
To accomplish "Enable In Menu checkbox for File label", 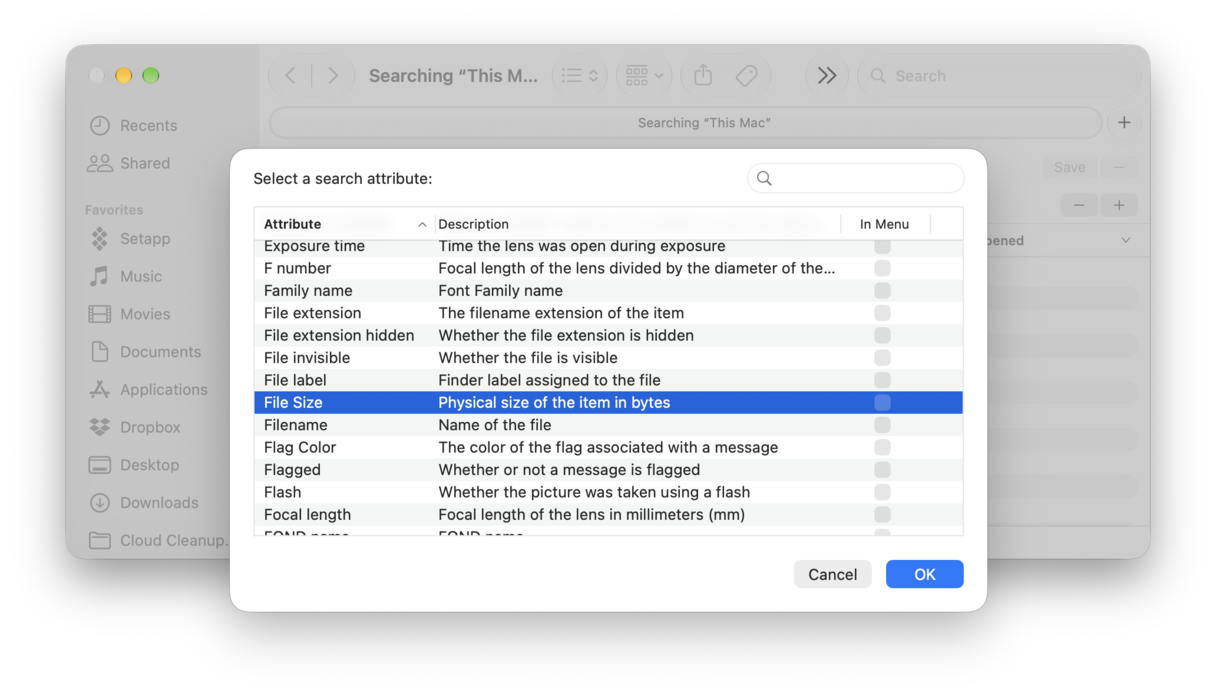I will (882, 380).
